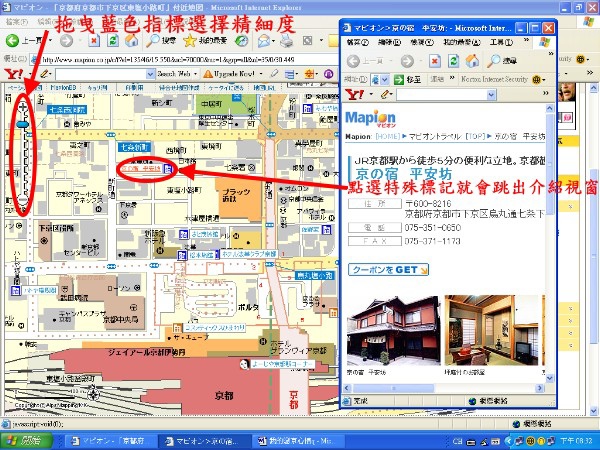This screenshot has width=600, height=450.
Task: Click Windows Start button
Action: [26, 441]
